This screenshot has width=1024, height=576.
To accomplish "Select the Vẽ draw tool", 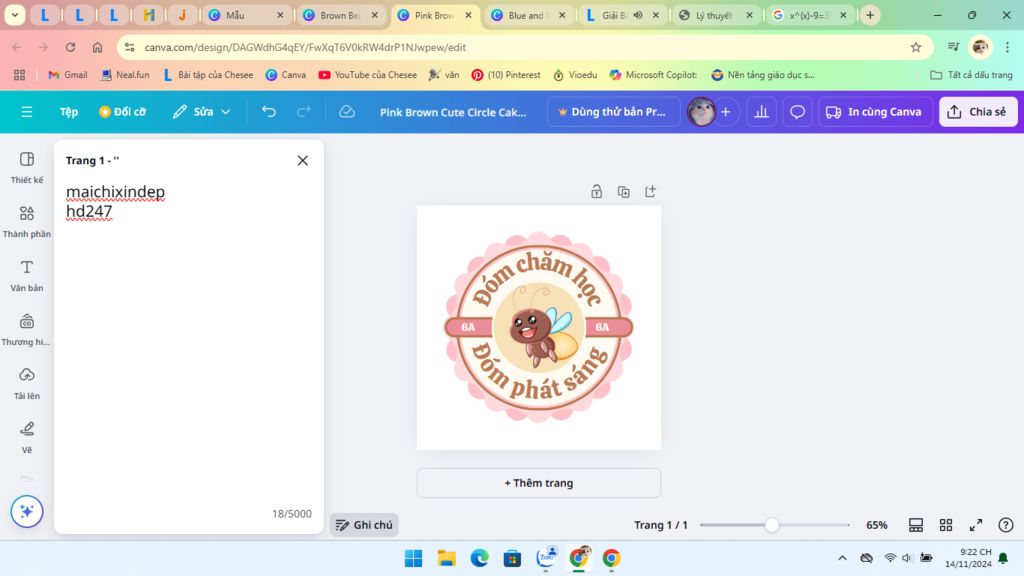I will click(27, 438).
